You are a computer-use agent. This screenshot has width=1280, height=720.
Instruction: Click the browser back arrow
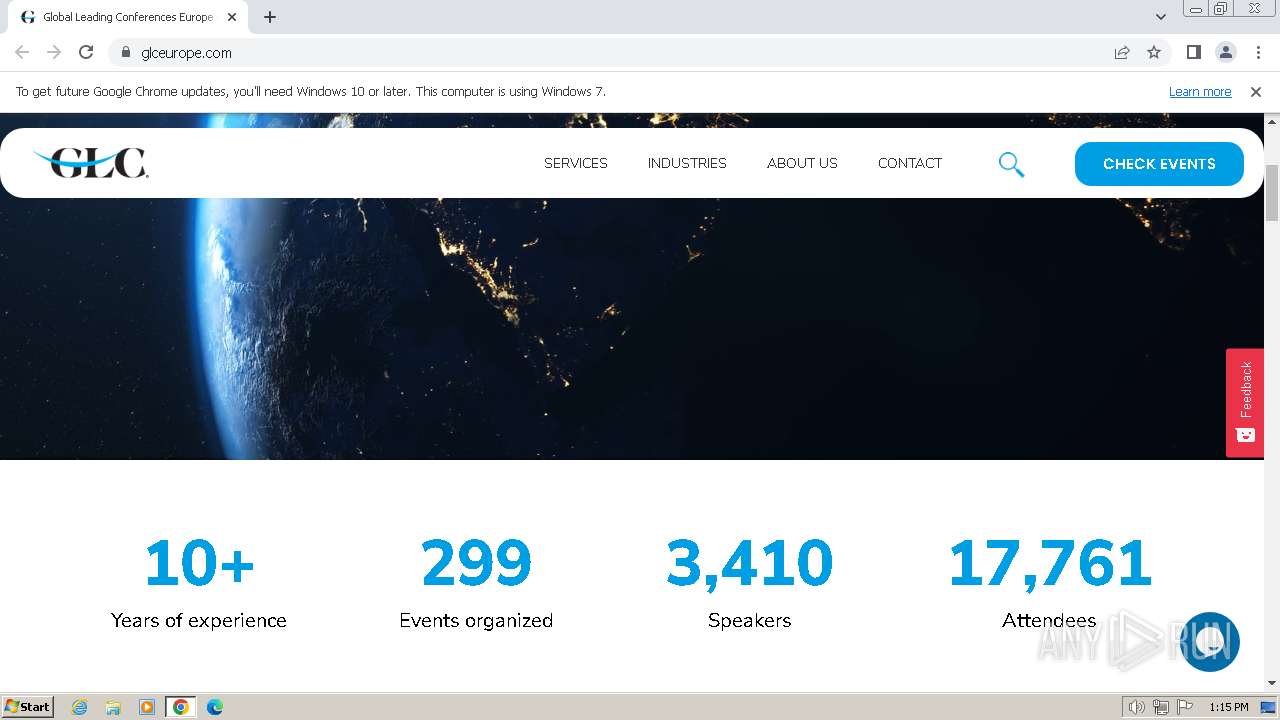click(22, 52)
